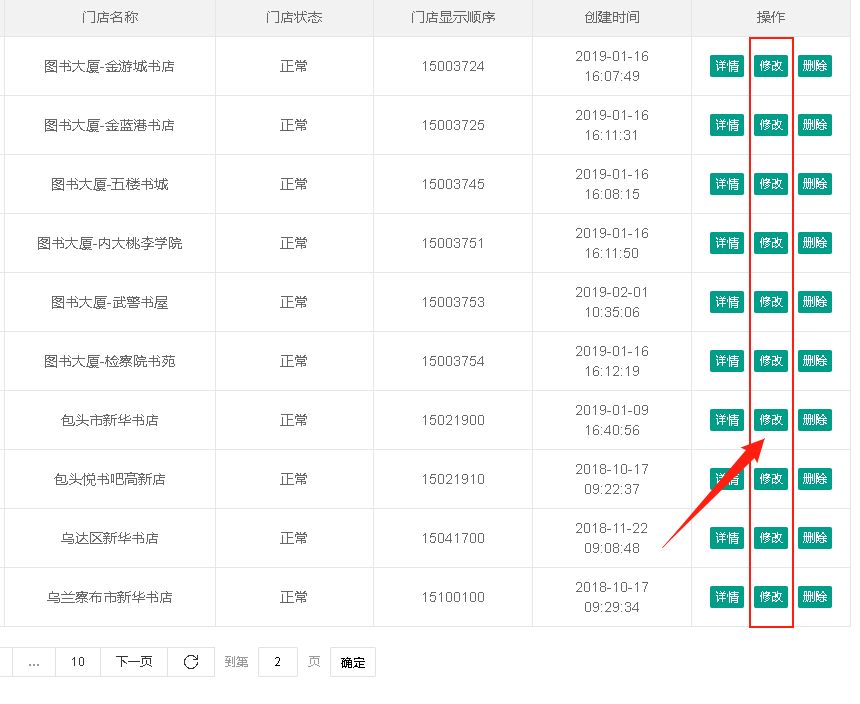Edit 图书大厦-武警书屋 via 修改 button
860x704 pixels.
[x=771, y=302]
